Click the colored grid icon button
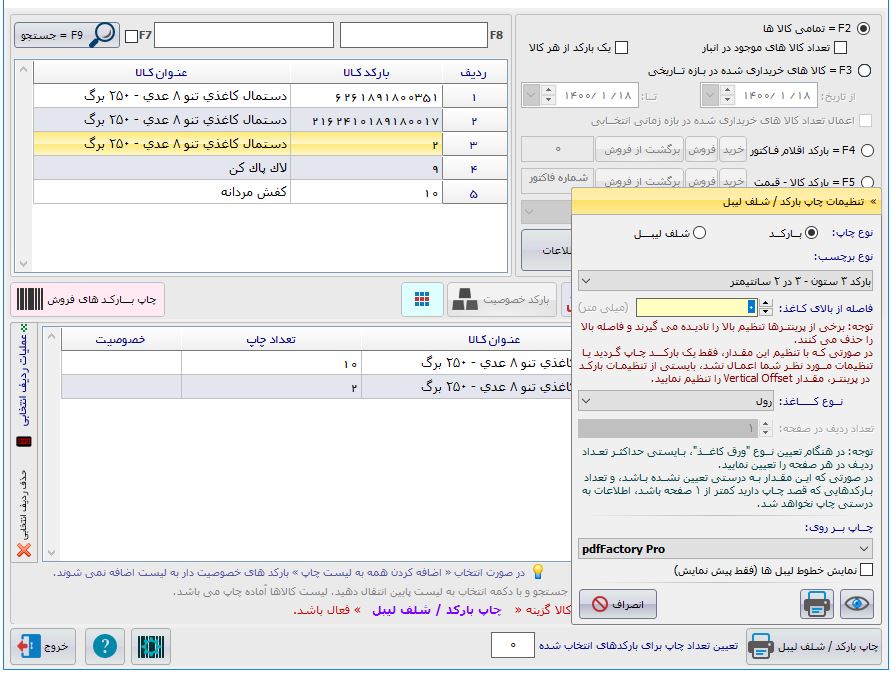The image size is (891, 673). (423, 299)
